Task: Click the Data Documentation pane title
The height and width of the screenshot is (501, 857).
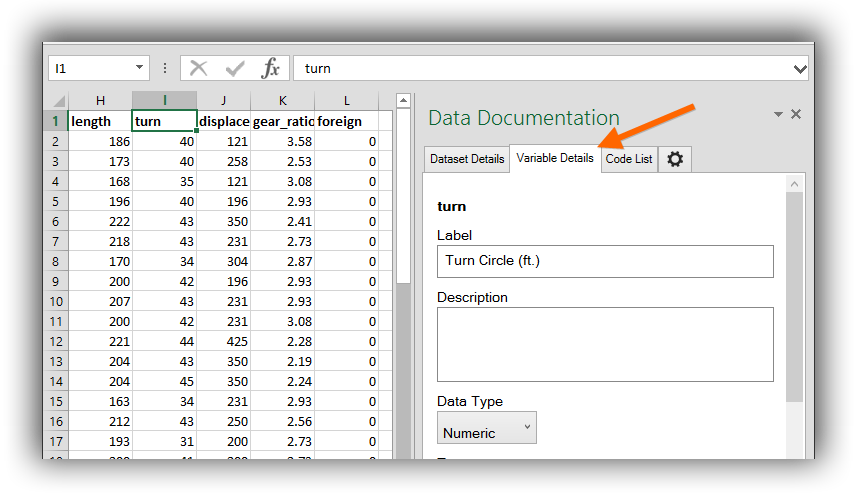Action: pos(524,117)
